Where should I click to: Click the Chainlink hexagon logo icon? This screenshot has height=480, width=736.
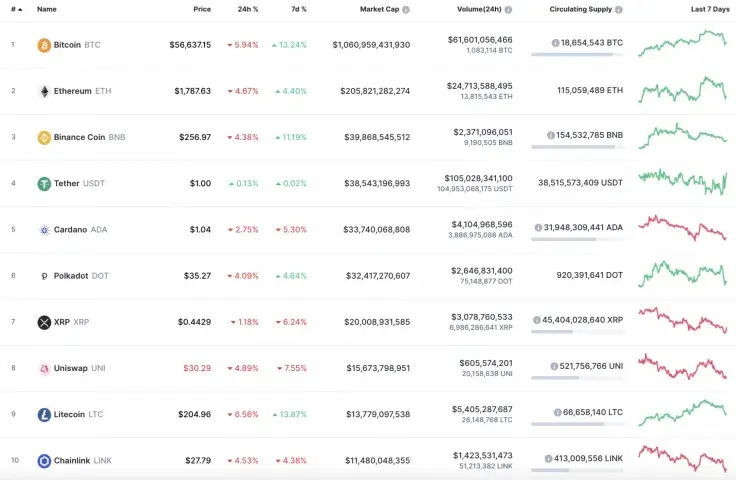44,461
